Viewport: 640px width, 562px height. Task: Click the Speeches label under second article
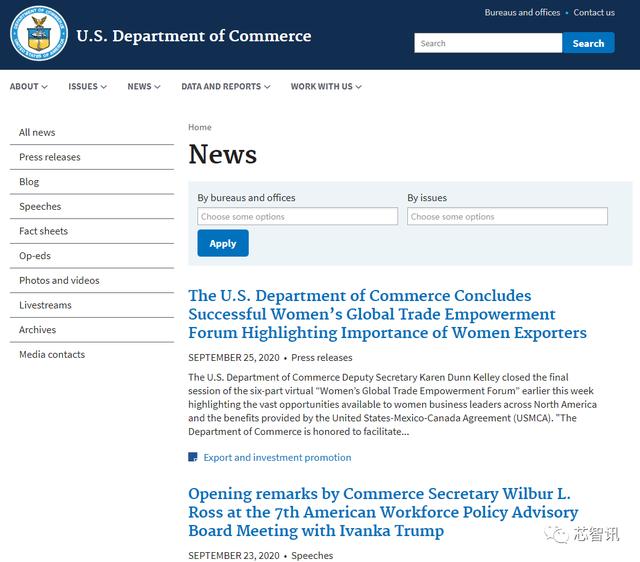point(312,555)
